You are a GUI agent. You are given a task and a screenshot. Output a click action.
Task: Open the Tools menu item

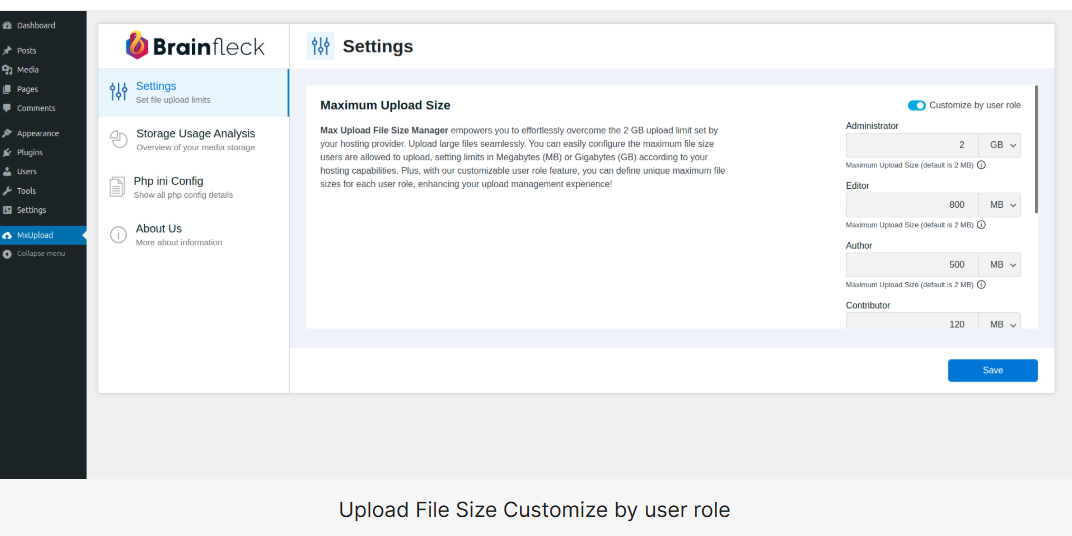click(x=43, y=191)
